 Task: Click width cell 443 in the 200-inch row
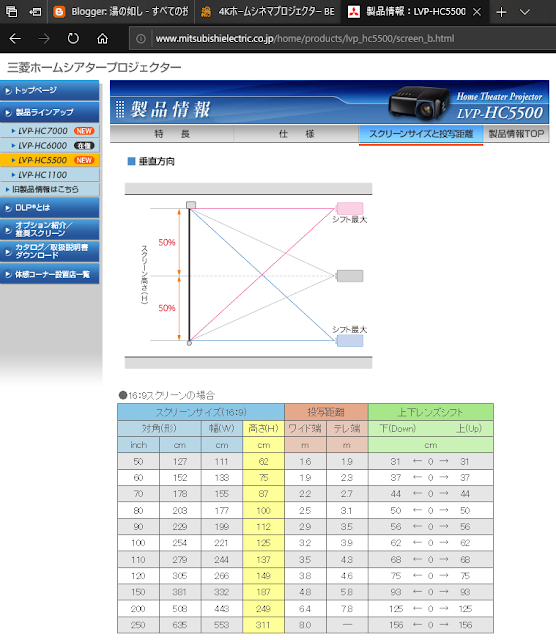[222, 609]
